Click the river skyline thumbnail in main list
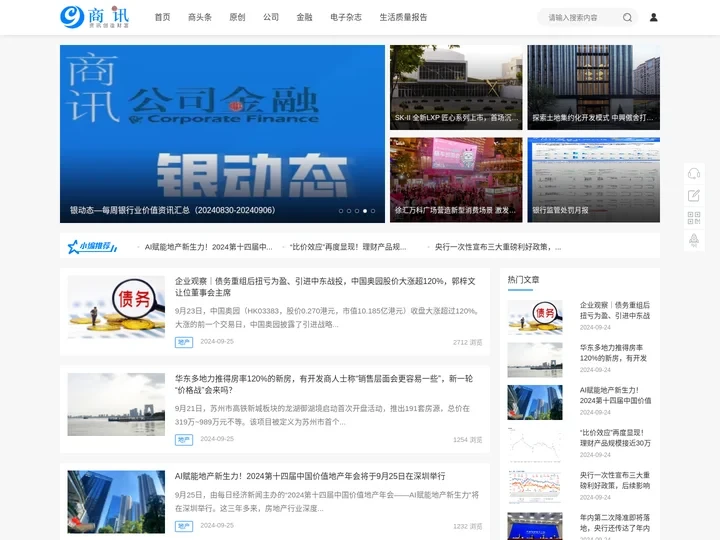Screen dimensions: 720x540 [x=116, y=405]
